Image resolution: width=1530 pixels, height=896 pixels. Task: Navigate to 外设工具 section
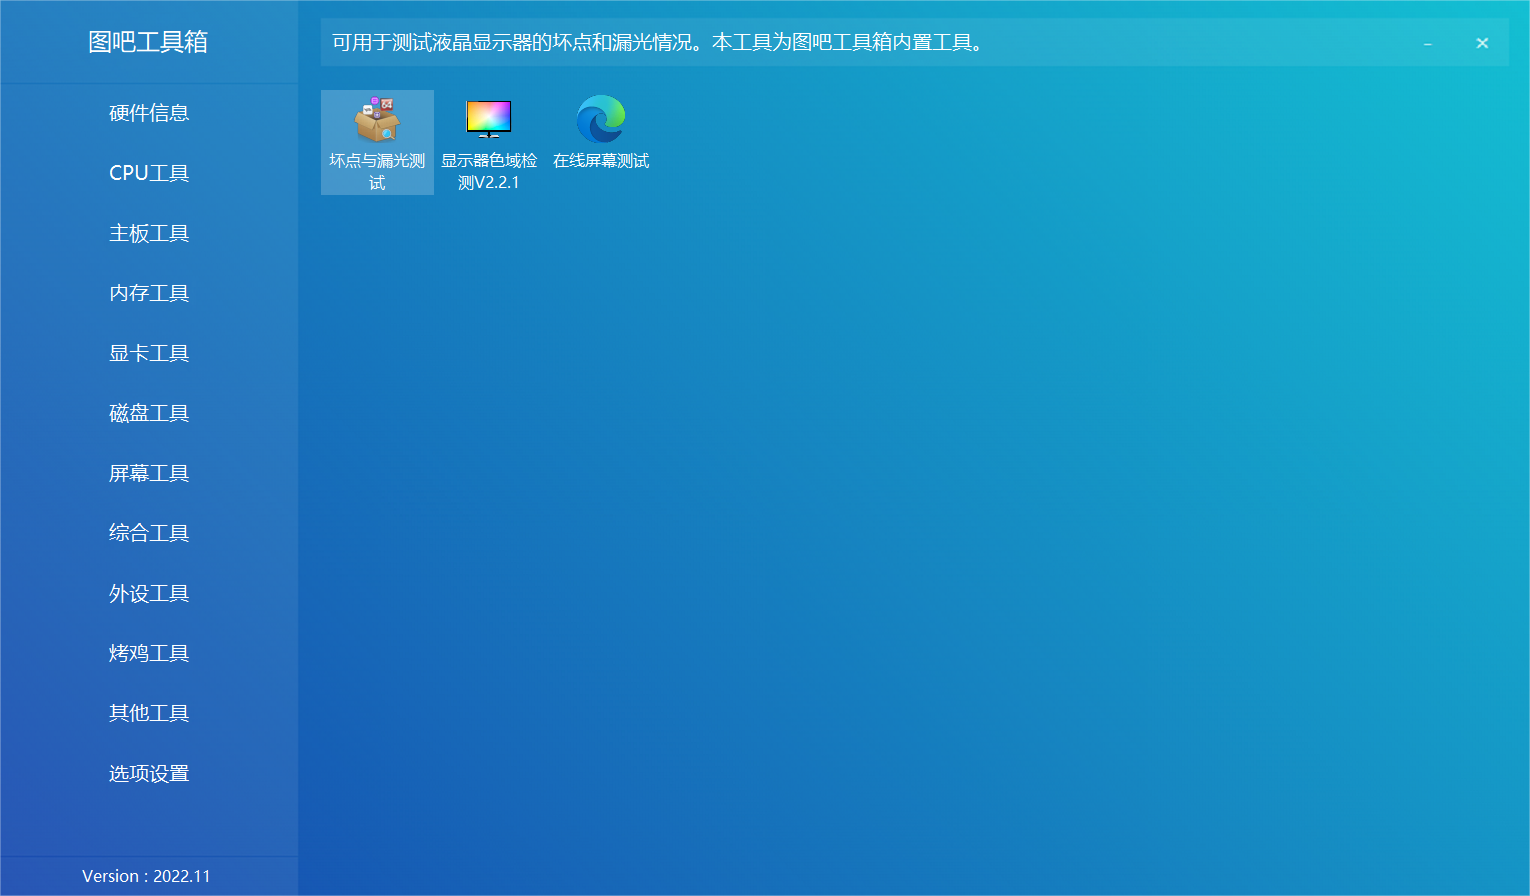coord(149,593)
